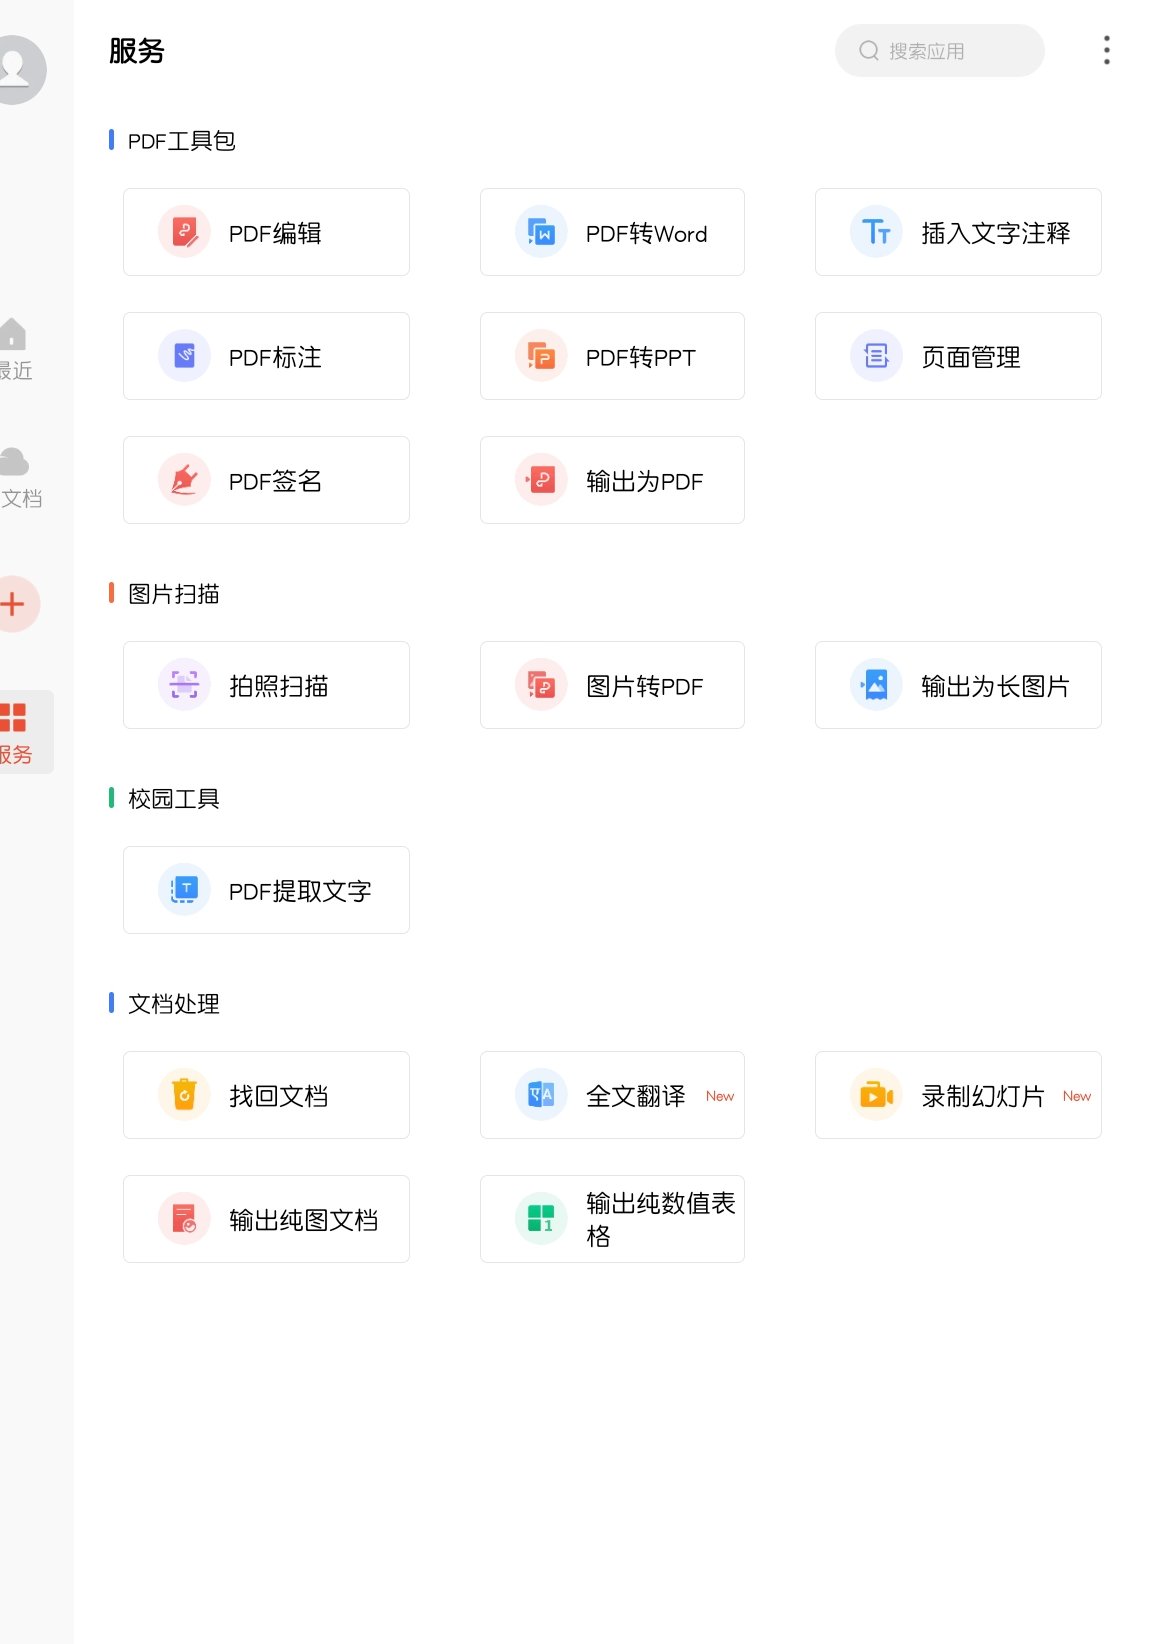The image size is (1150, 1644).
Task: Launch the 页面管理 service
Action: pos(958,356)
